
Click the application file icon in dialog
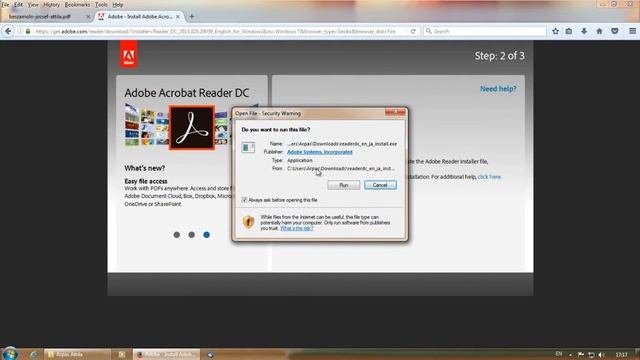point(248,147)
